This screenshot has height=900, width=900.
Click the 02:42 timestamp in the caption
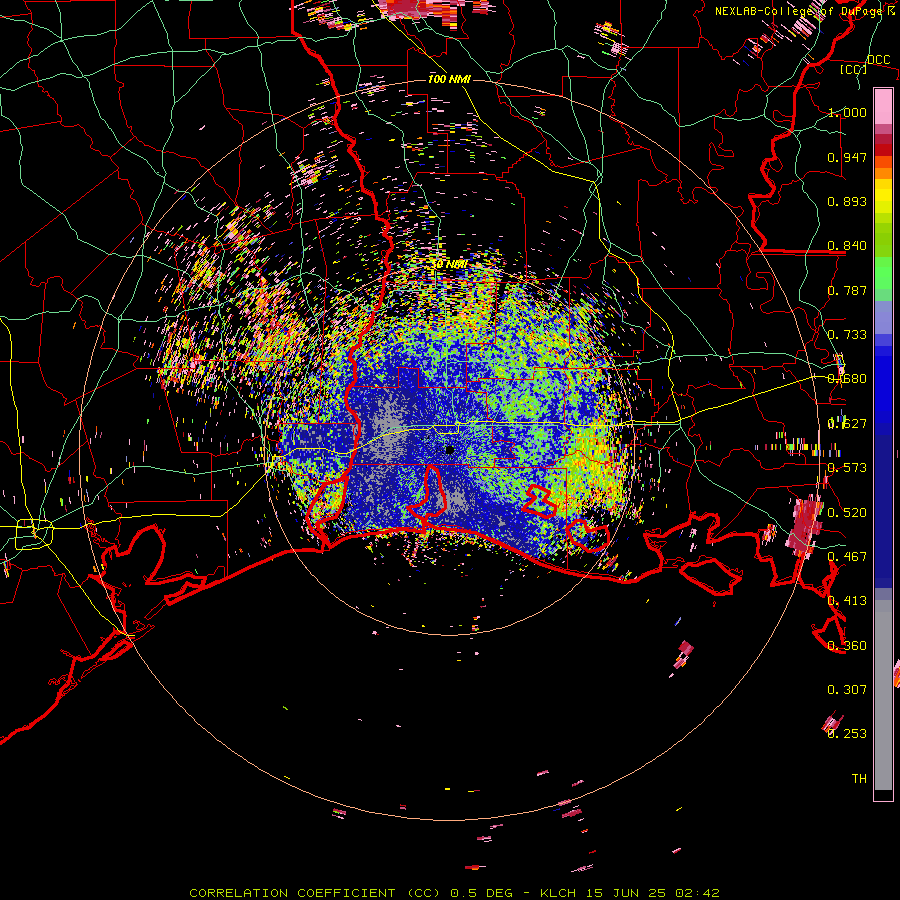698,893
